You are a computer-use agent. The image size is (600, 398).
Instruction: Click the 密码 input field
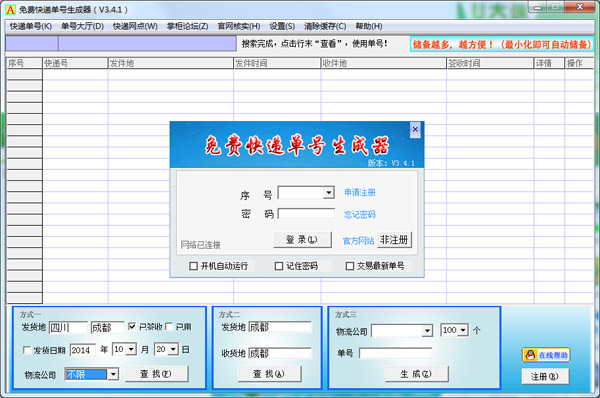(x=306, y=214)
